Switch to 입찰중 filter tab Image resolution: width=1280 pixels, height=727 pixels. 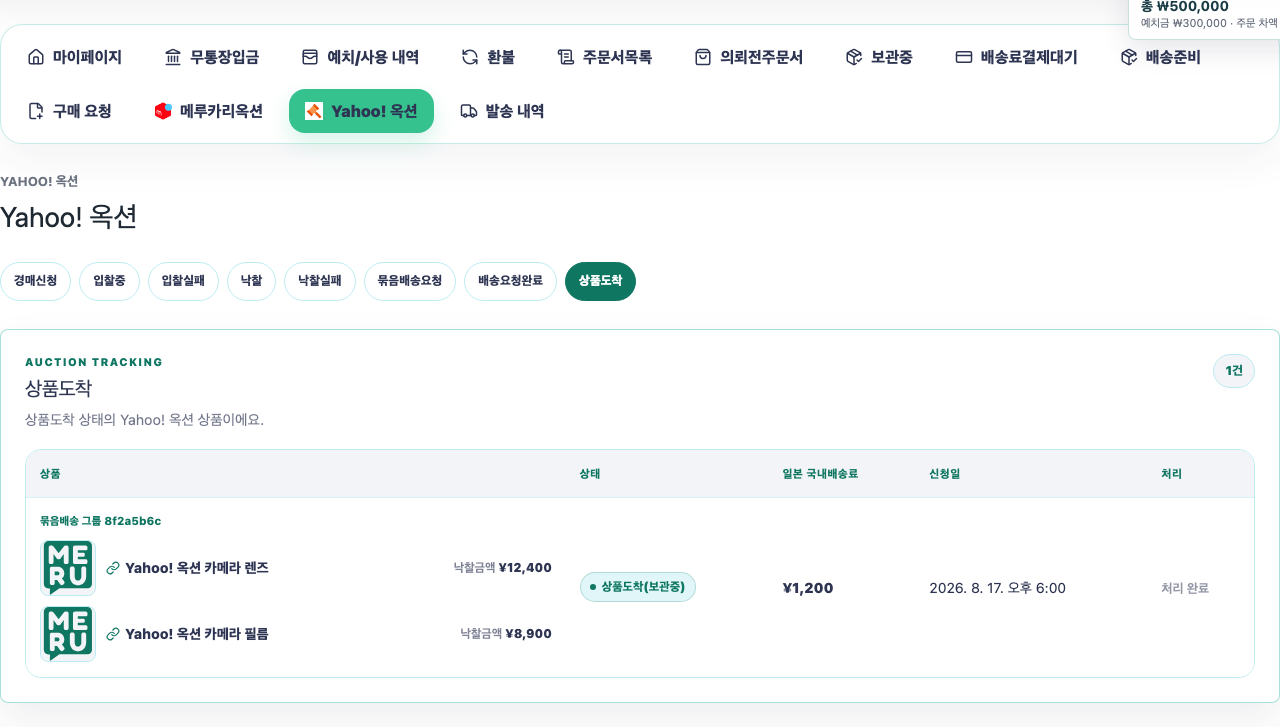click(x=109, y=281)
